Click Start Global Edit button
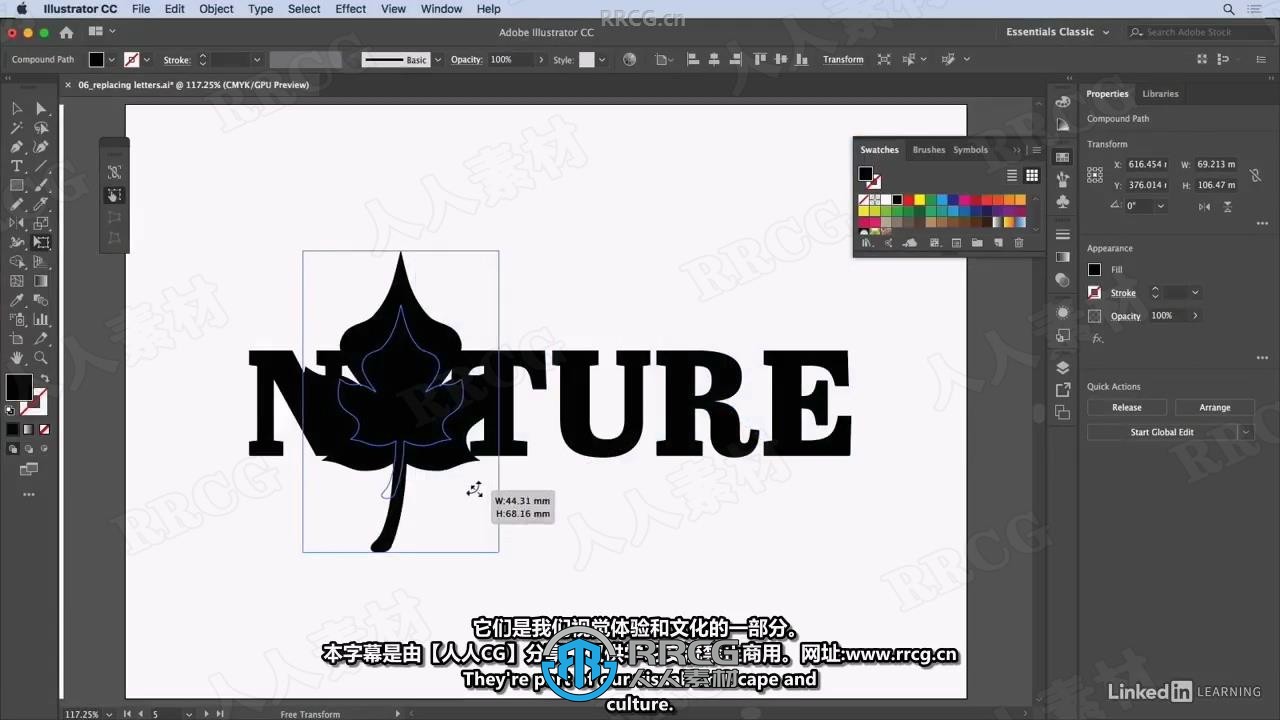This screenshot has width=1280, height=720. tap(1162, 432)
